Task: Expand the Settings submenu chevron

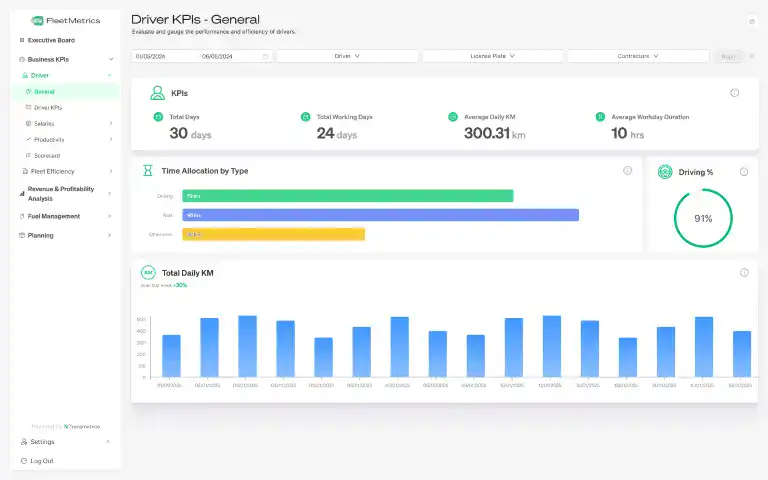Action: pos(108,442)
